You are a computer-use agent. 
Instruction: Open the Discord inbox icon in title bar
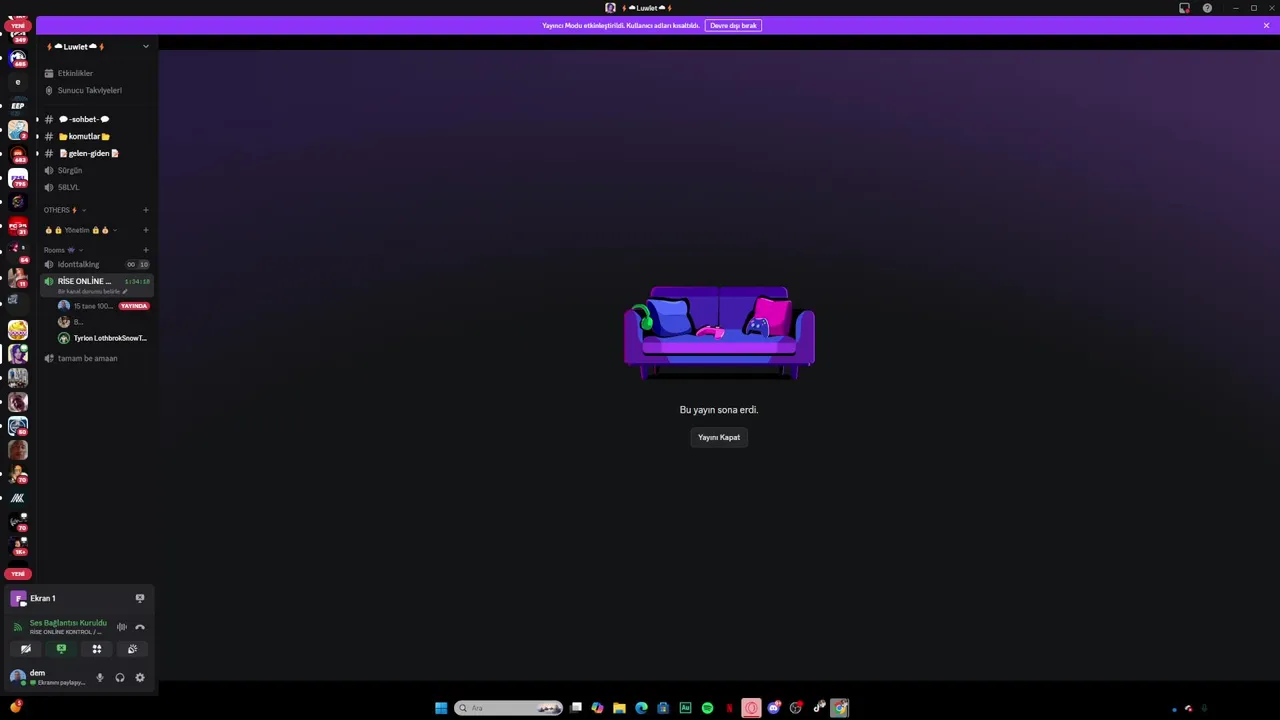[x=1185, y=8]
